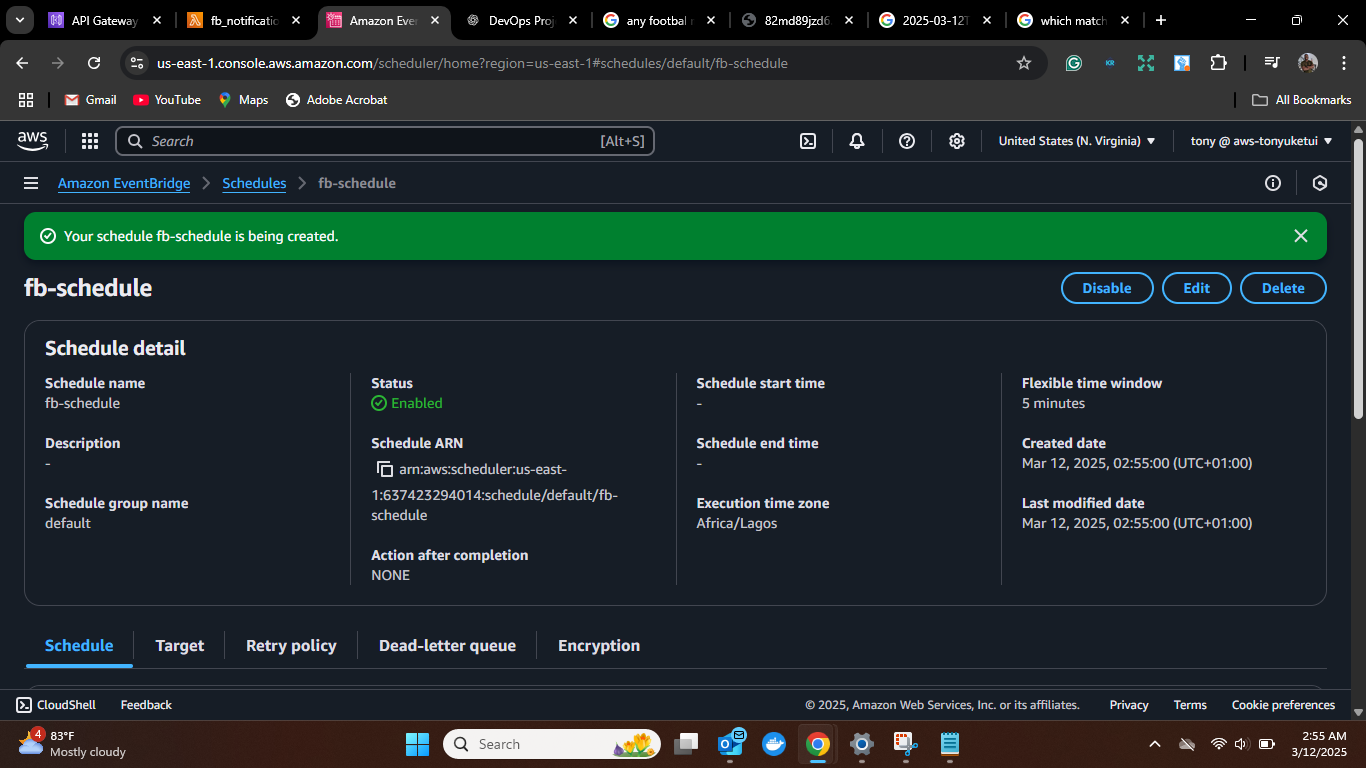Image resolution: width=1366 pixels, height=768 pixels.
Task: Open Maps bookmark
Action: pos(243,100)
